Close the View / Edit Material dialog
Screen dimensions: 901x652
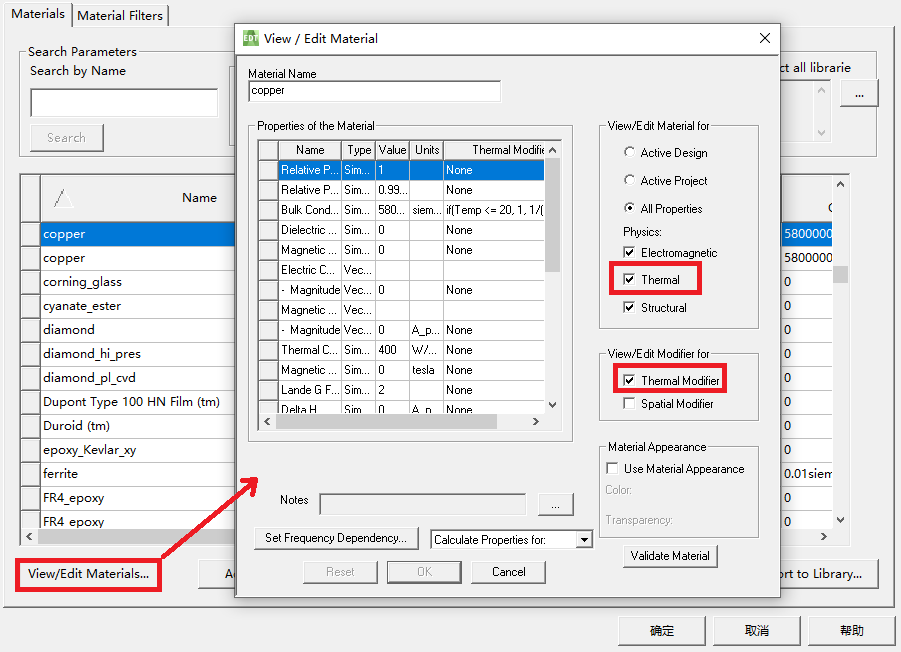pos(765,38)
